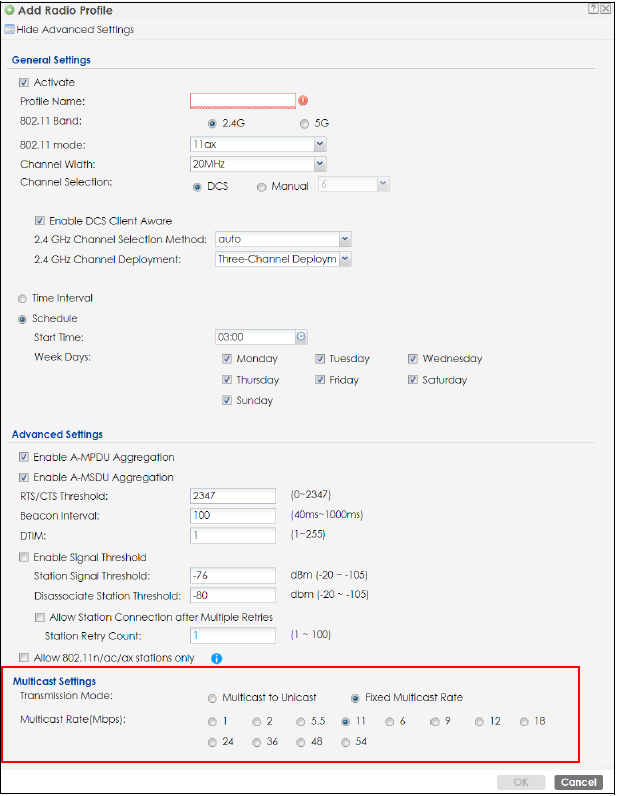Click the green Add Radio Profile icon
This screenshot has width=621, height=796.
tap(9, 10)
